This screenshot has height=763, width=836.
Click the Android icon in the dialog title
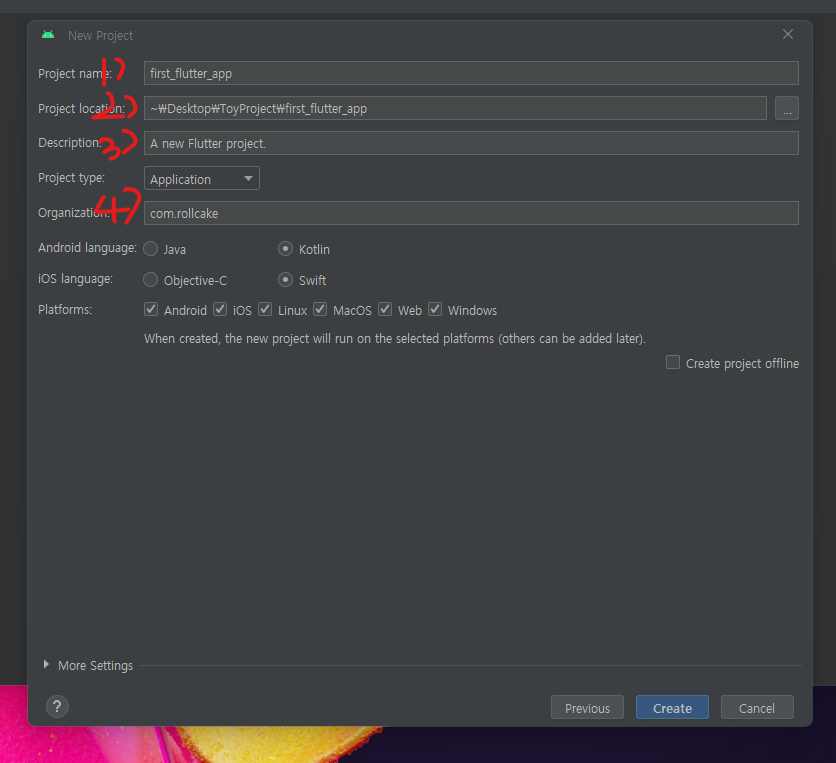(x=48, y=35)
